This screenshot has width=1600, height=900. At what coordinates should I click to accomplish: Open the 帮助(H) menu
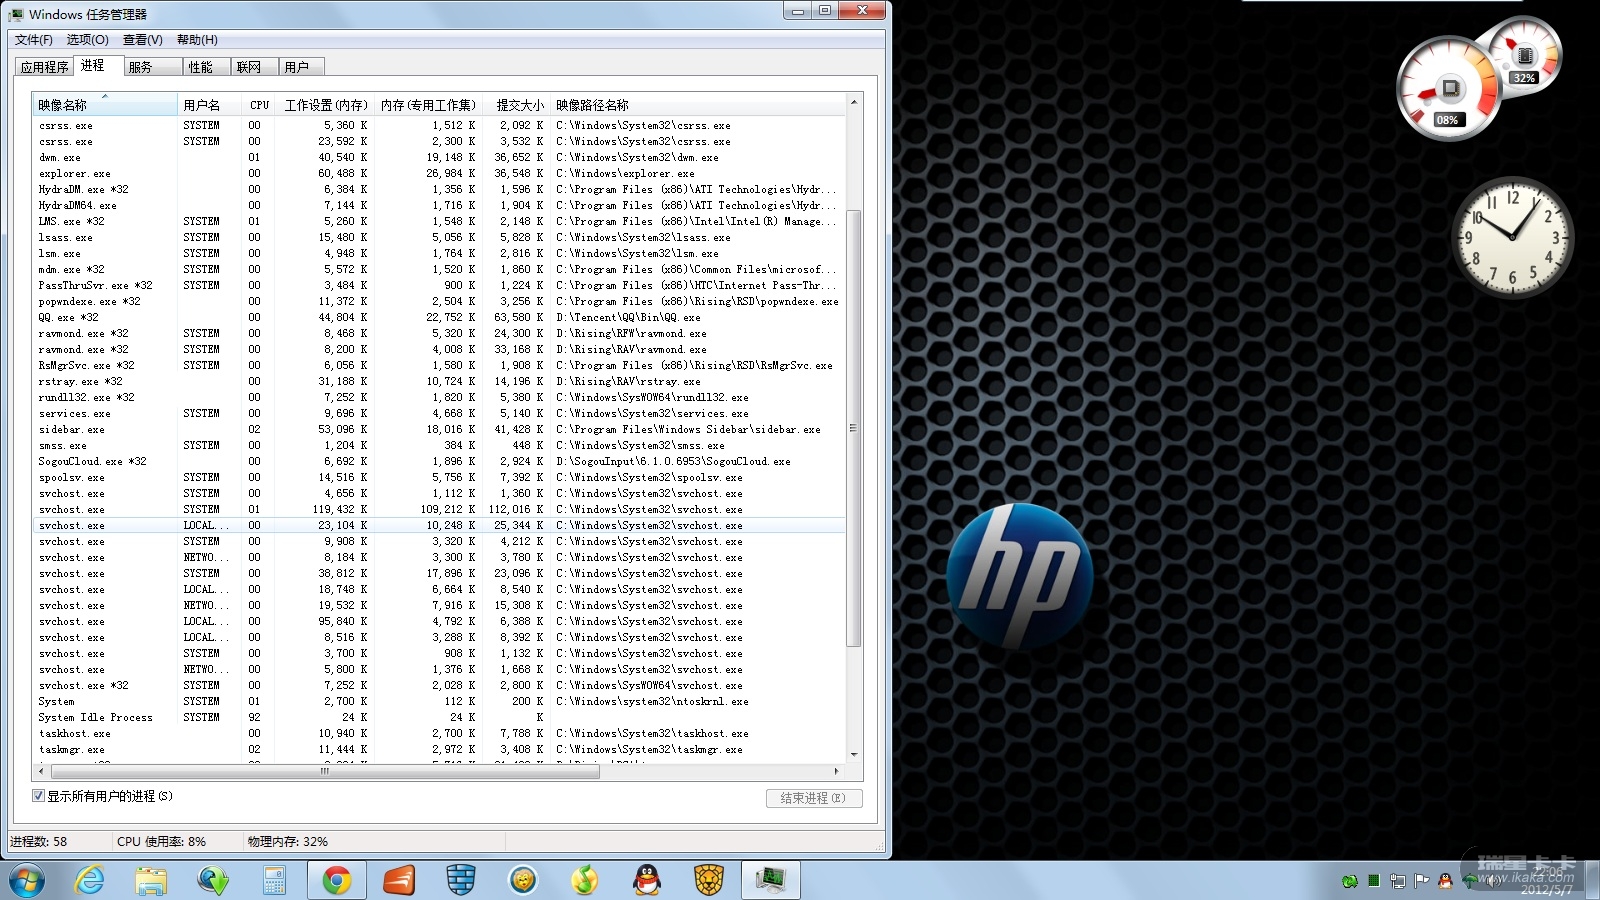[x=197, y=40]
